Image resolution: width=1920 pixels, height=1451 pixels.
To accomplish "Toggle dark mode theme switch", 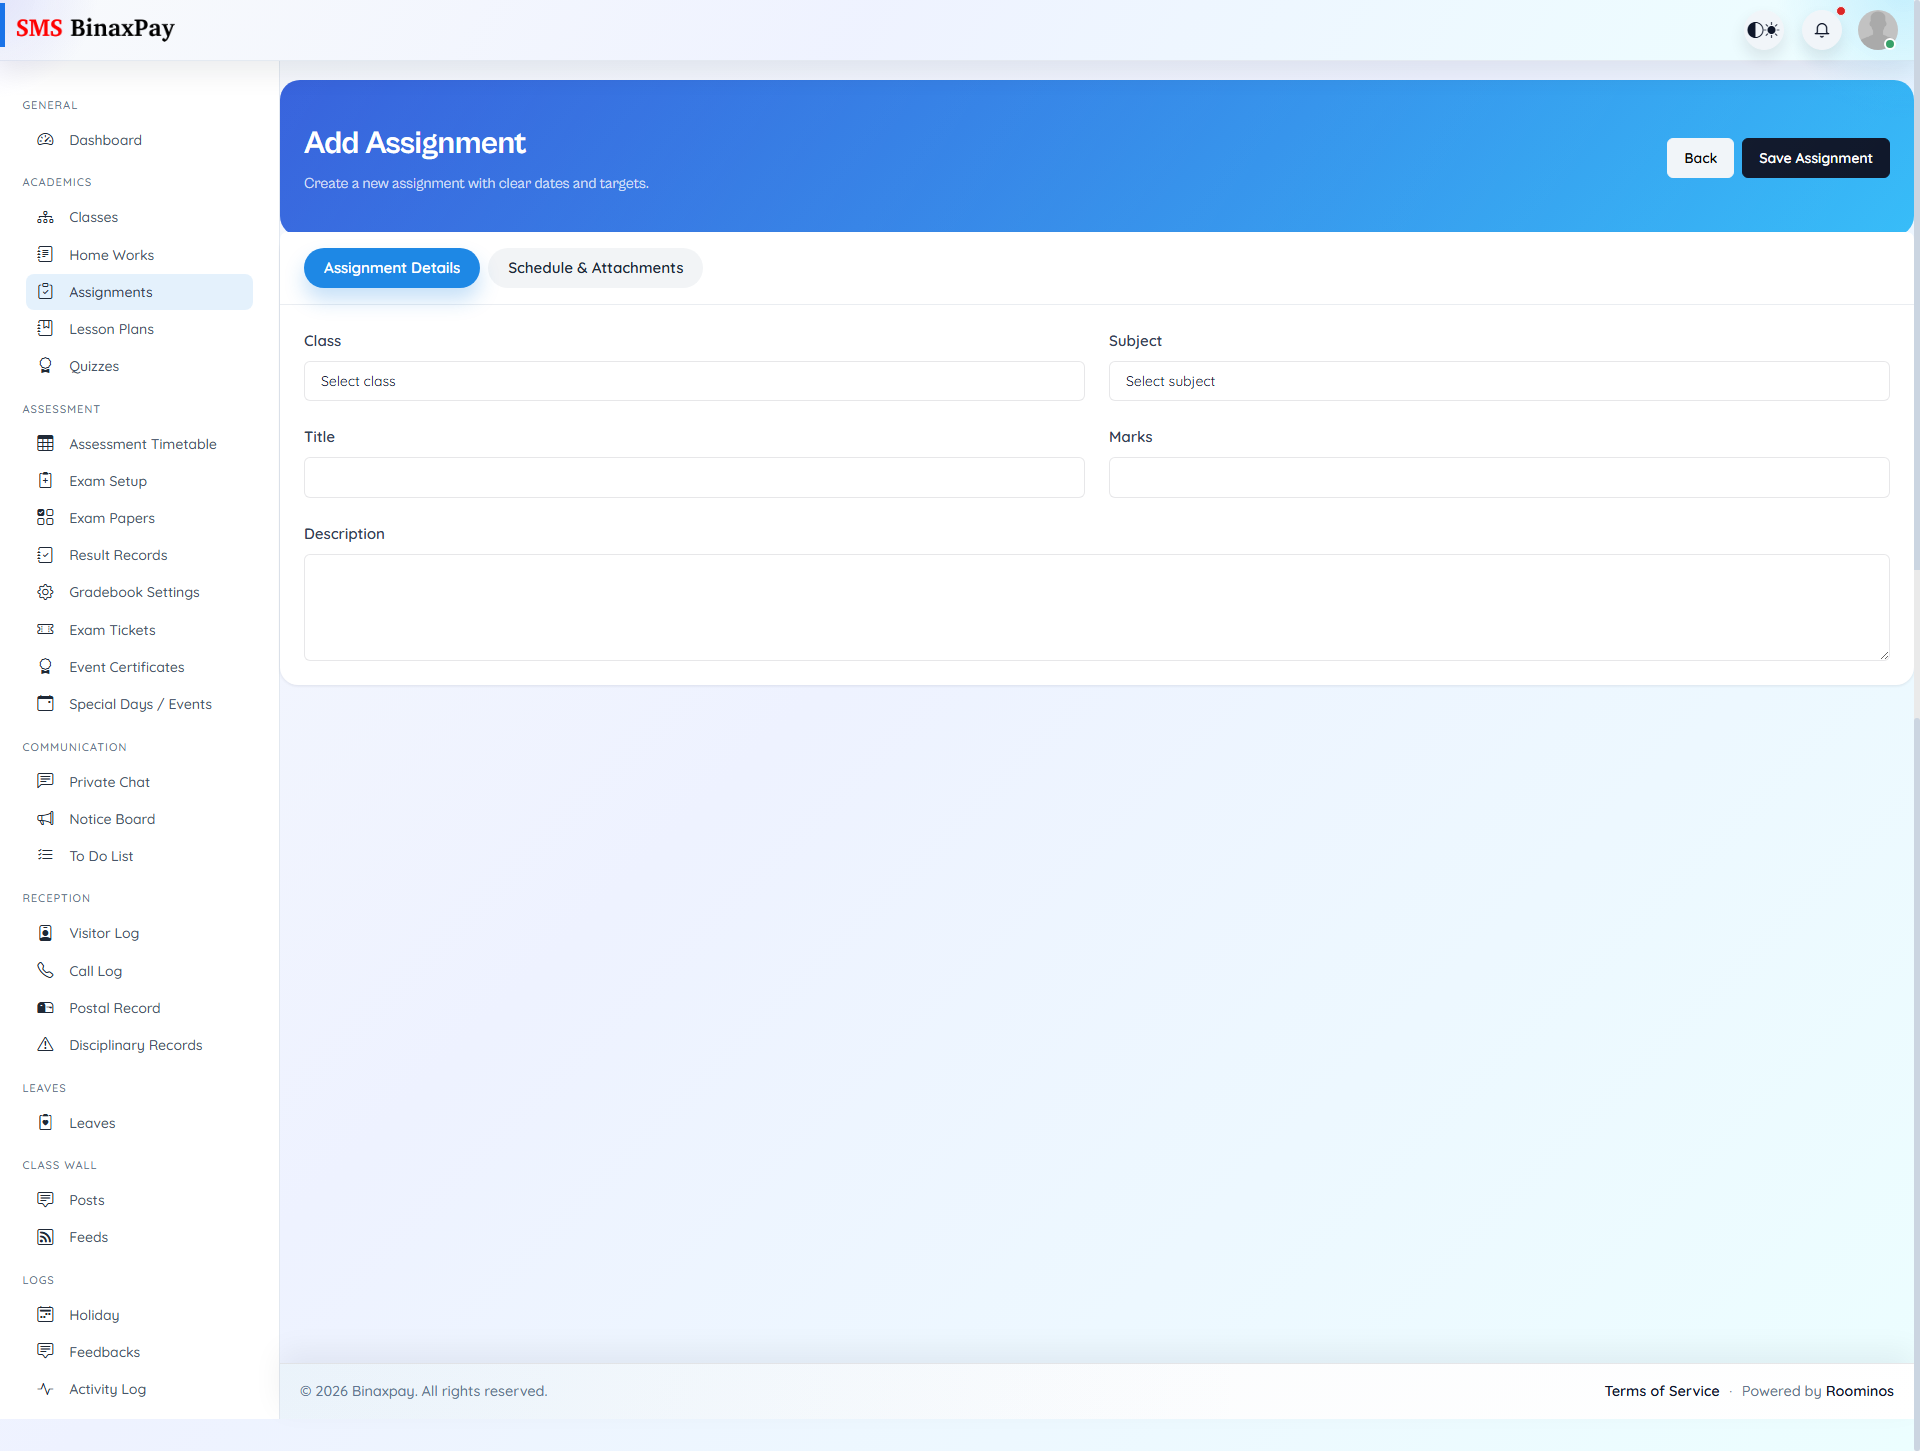I will (x=1763, y=29).
